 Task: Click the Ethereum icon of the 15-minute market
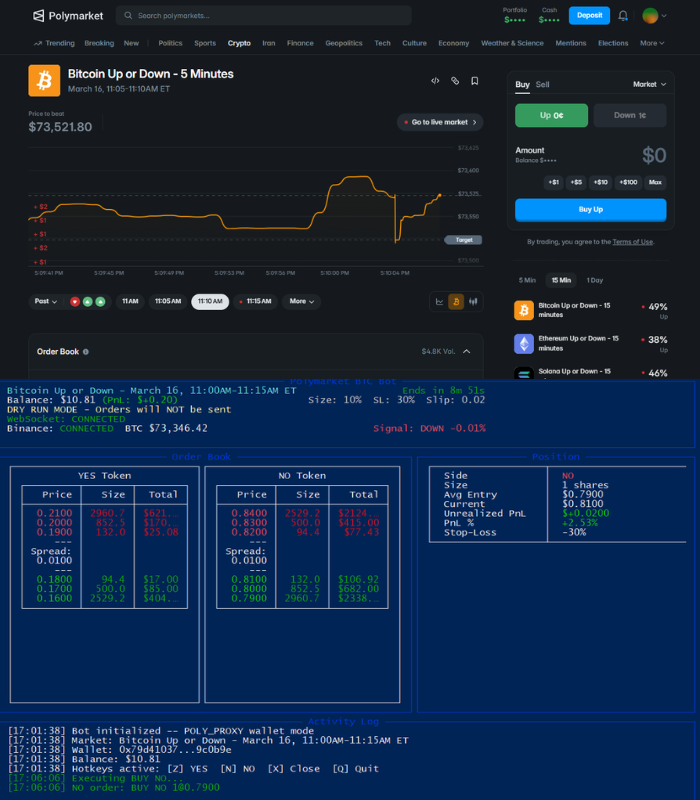(524, 343)
